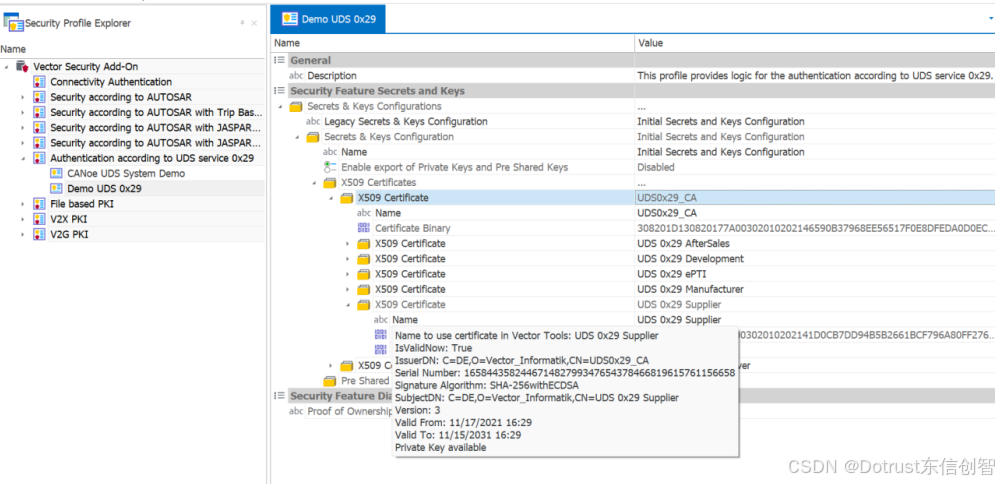The width and height of the screenshot is (999, 484).
Task: Click the Disabled value for private key export
Action: tap(656, 167)
